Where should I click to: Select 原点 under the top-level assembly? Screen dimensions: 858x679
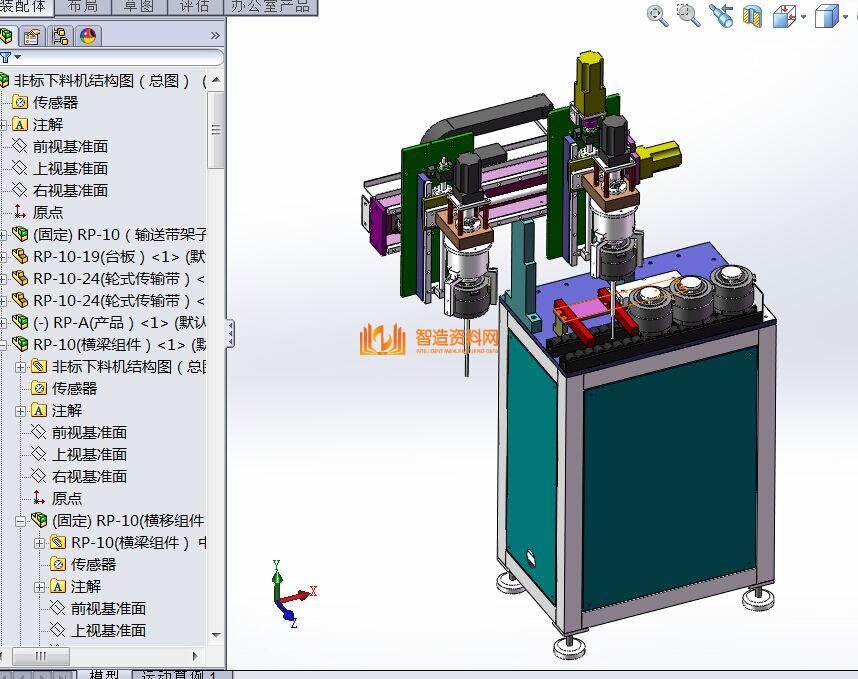pos(47,212)
